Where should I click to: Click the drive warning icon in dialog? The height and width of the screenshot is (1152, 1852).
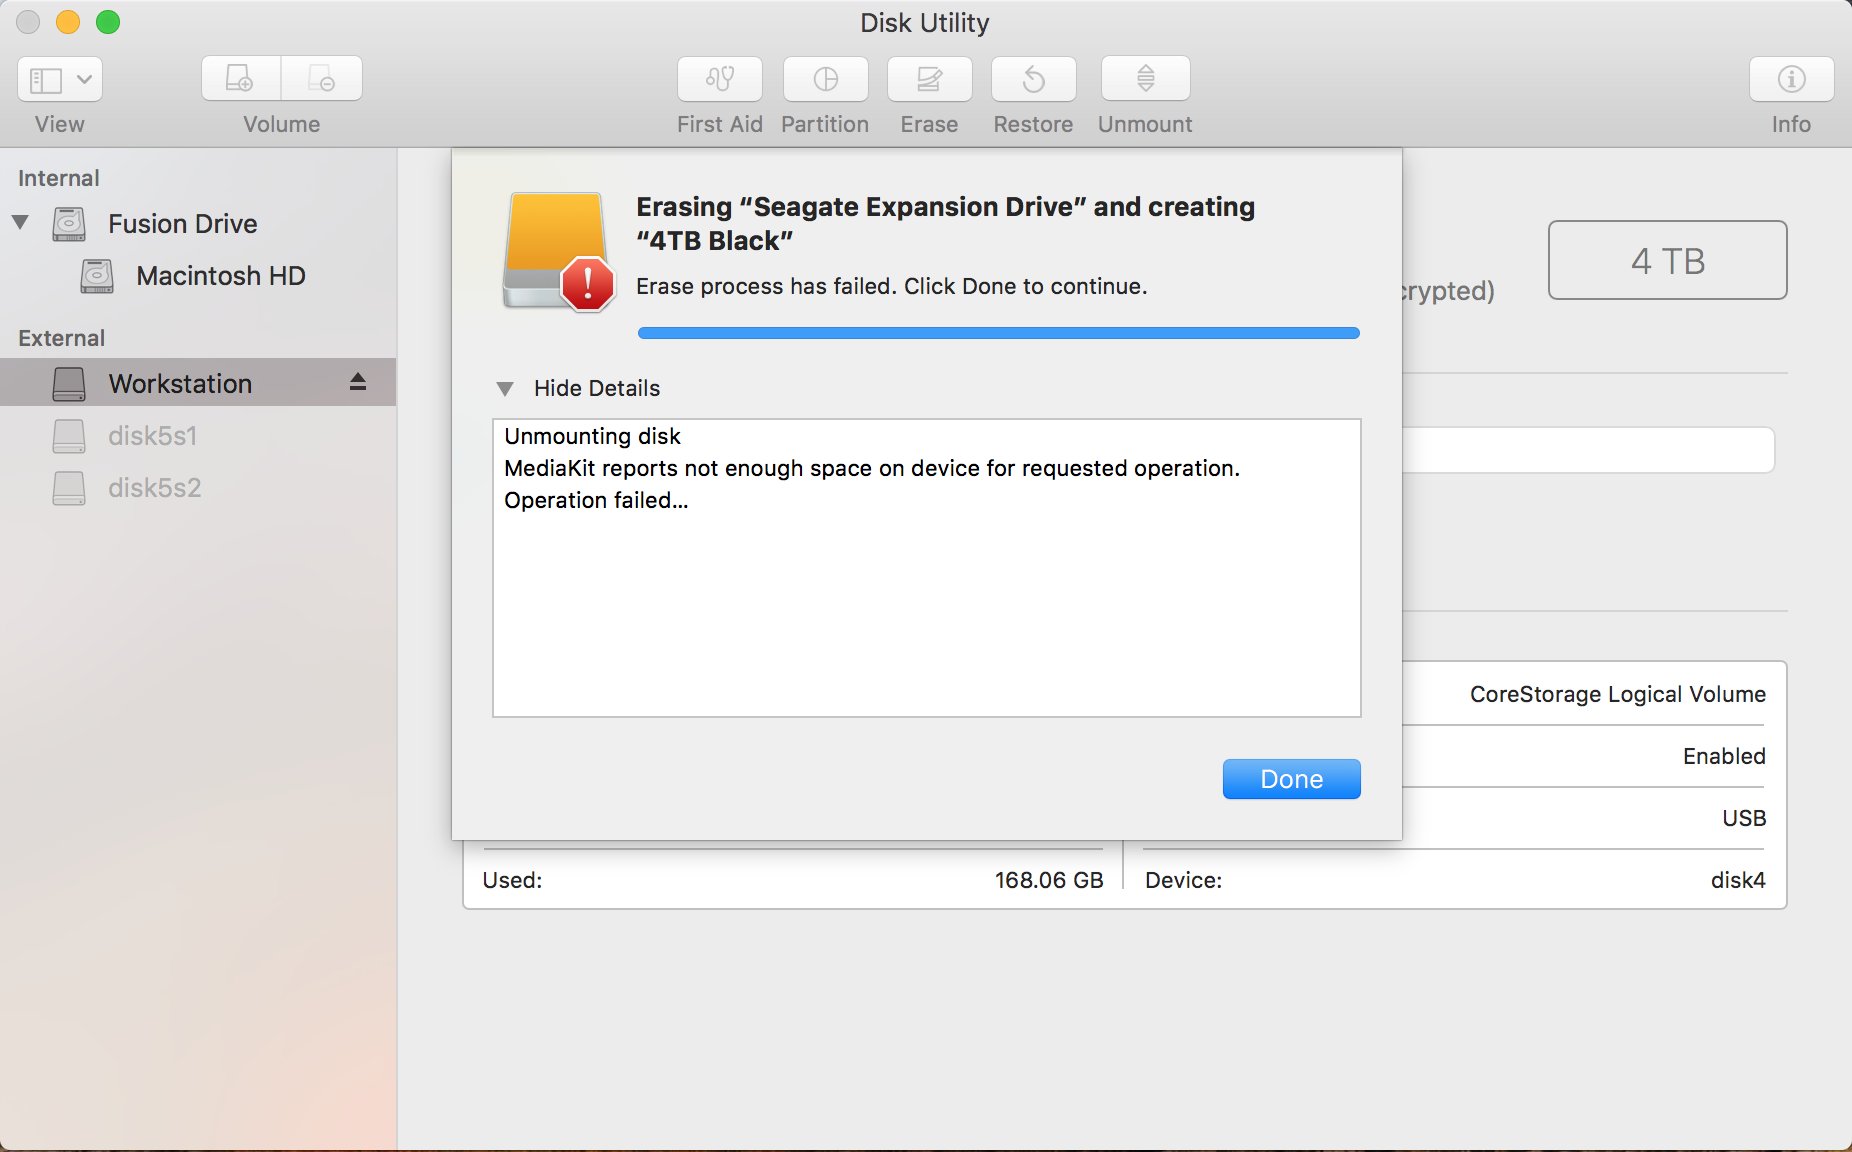[x=558, y=252]
